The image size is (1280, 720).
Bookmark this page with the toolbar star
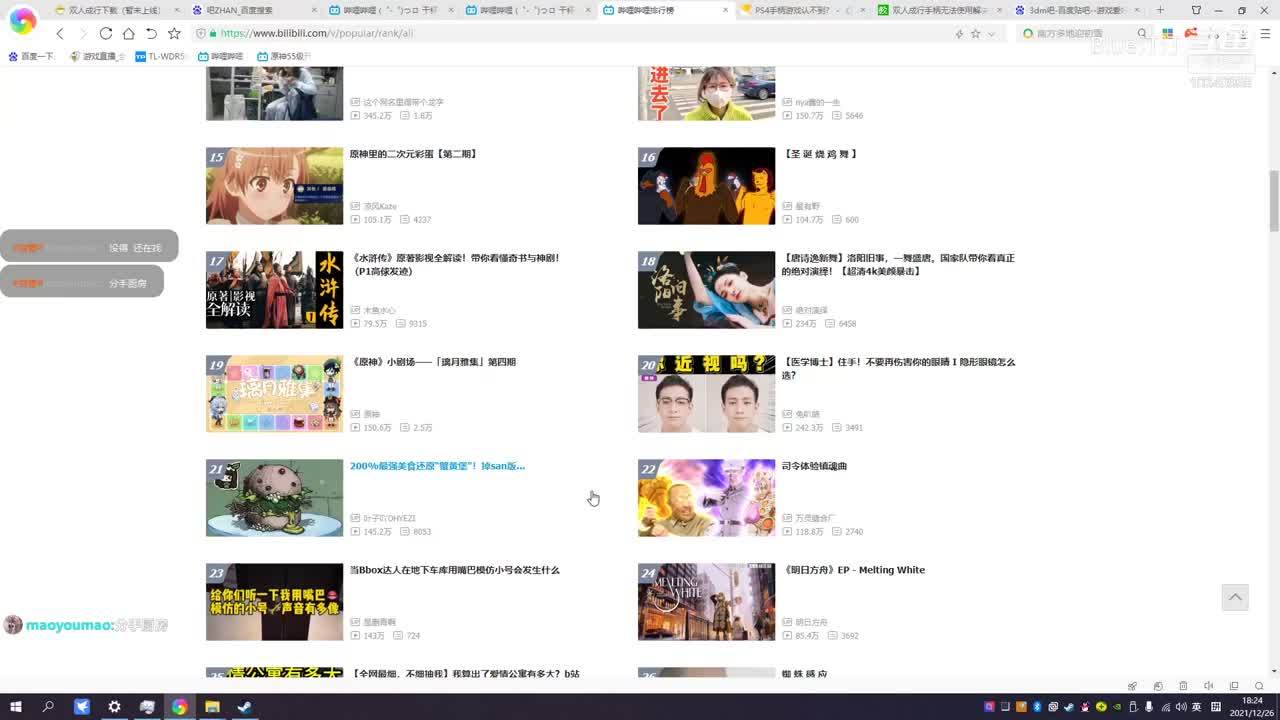(x=174, y=33)
